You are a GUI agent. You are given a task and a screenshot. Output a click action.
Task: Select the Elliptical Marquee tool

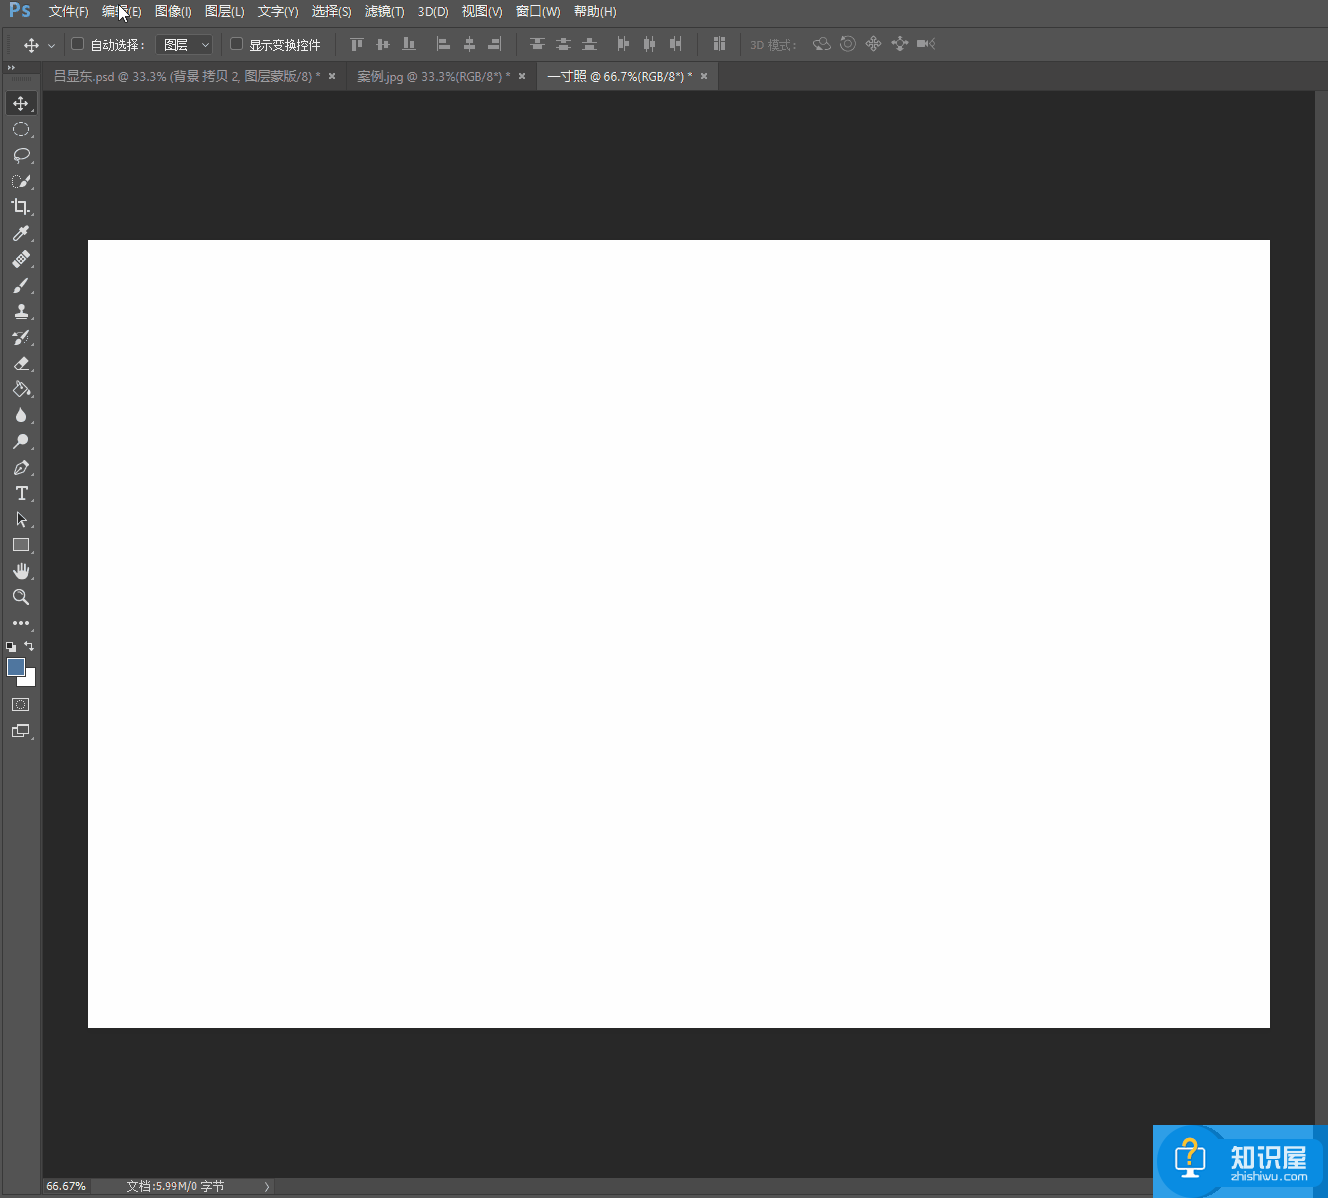[x=21, y=129]
